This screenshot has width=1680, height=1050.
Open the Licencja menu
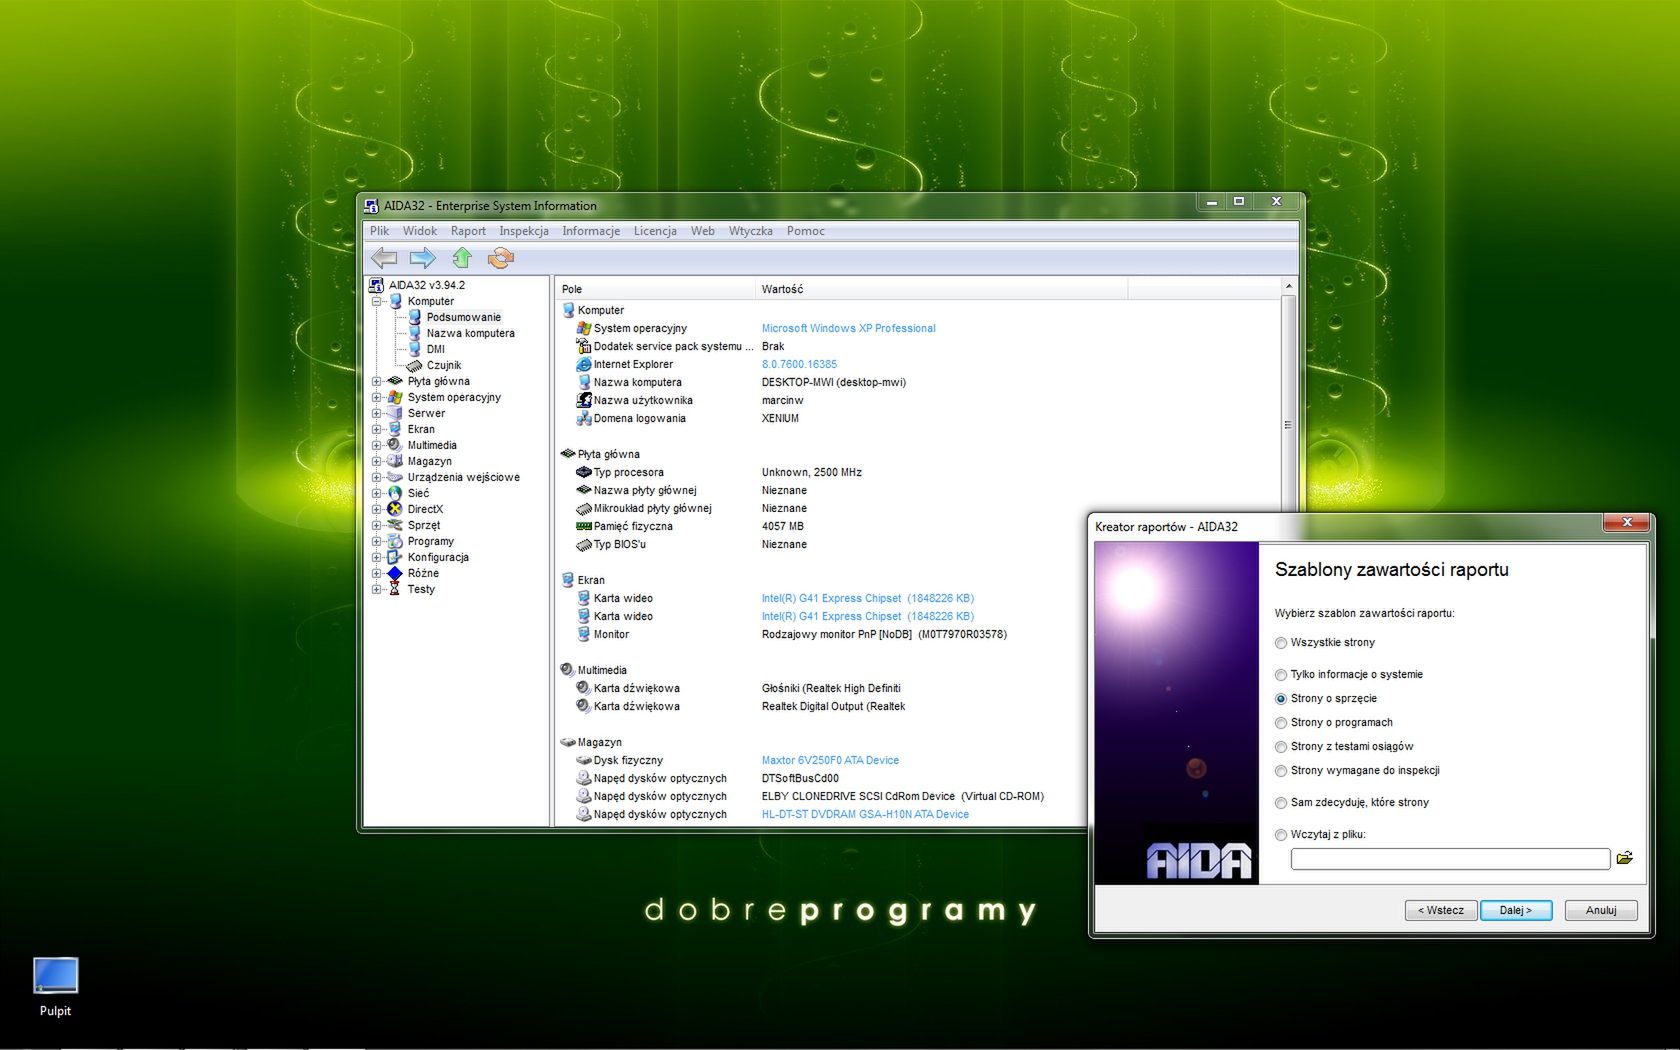tap(655, 231)
